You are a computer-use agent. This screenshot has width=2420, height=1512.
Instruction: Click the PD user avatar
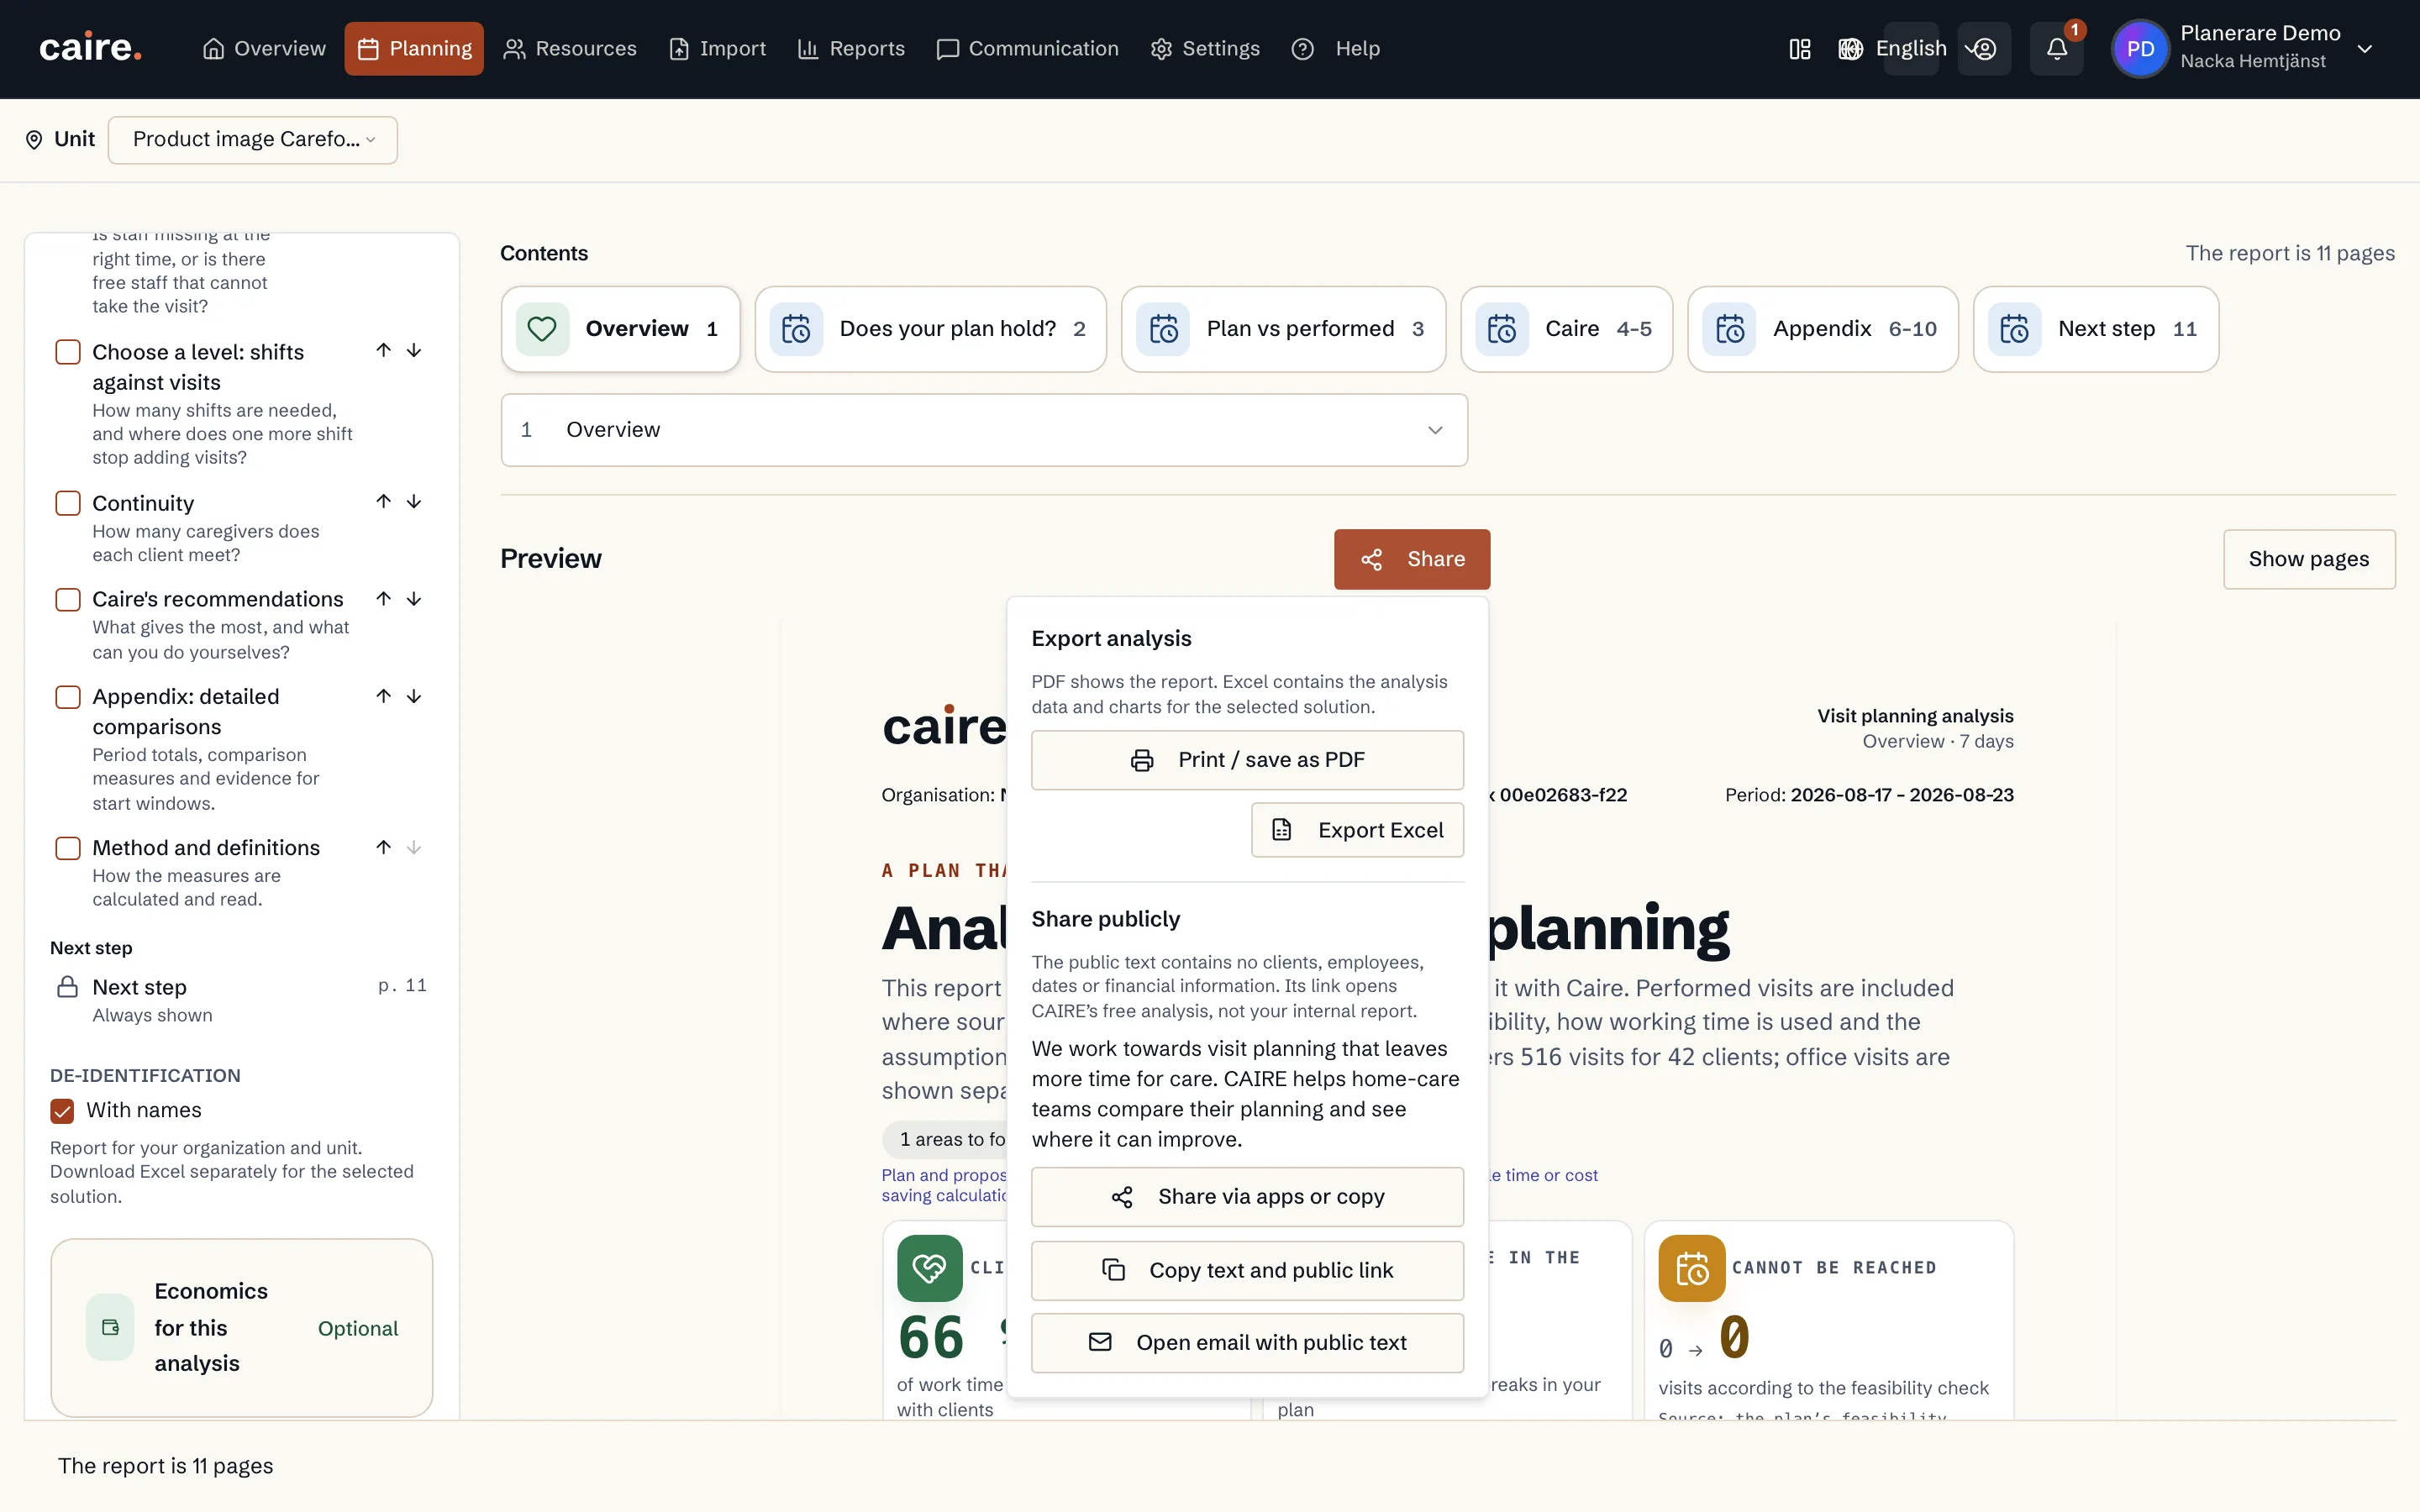(2140, 49)
